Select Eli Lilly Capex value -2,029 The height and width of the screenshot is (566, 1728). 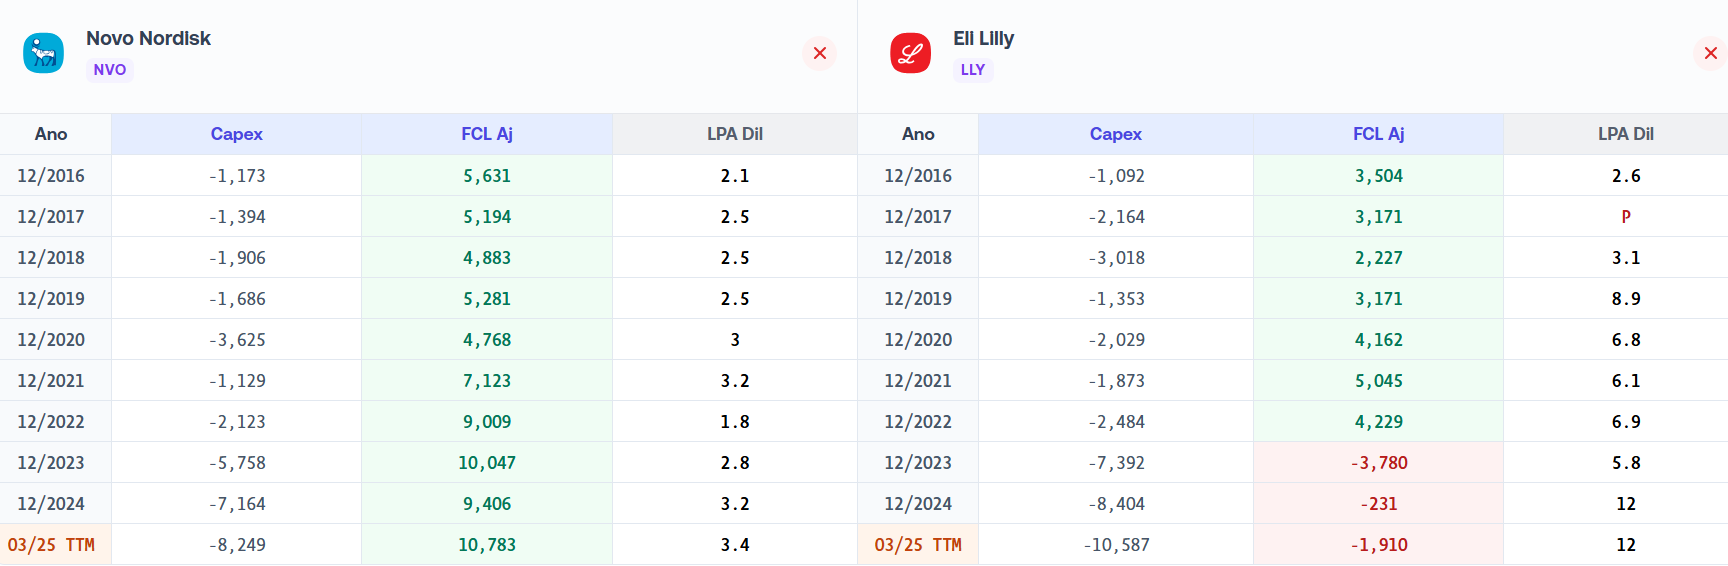point(1116,340)
